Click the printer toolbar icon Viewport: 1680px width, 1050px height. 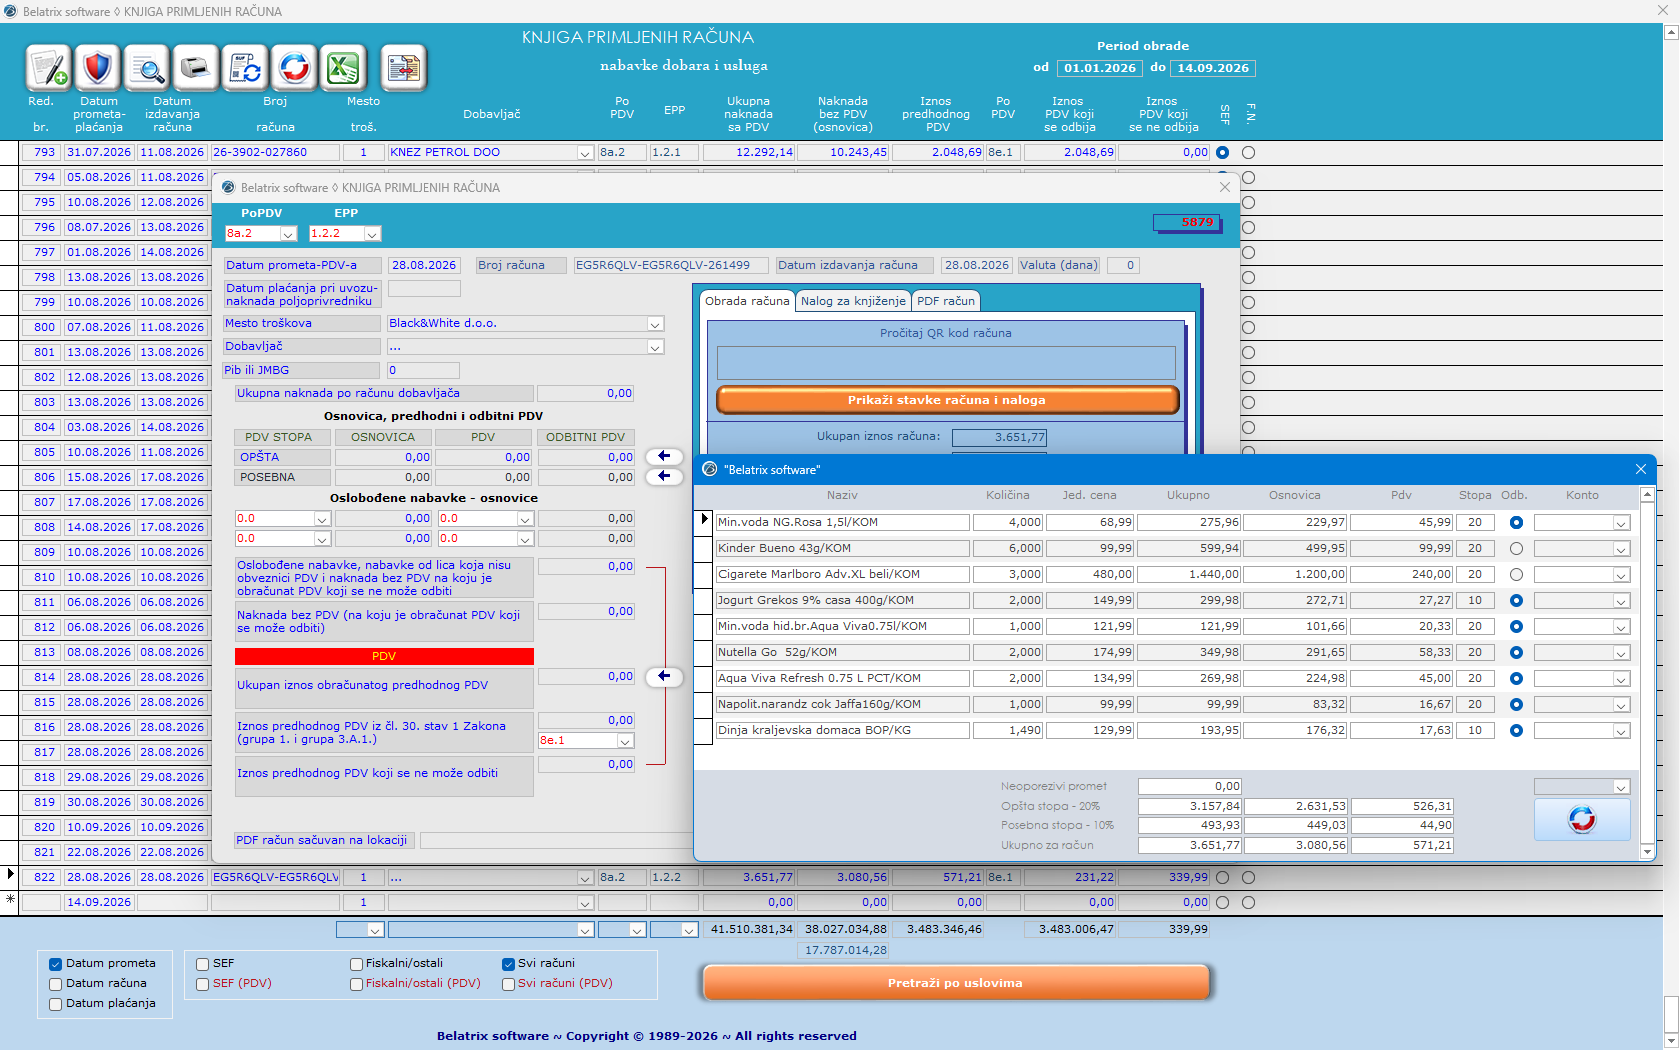point(196,68)
